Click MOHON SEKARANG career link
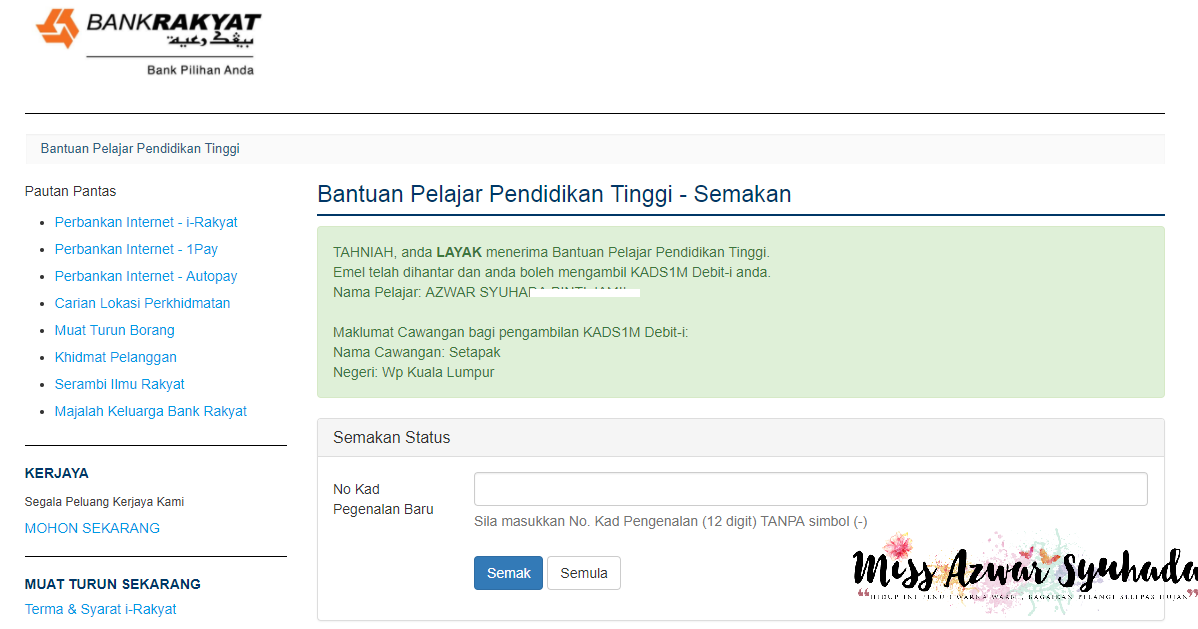Screen dimensions: 1198x629 coord(92,528)
